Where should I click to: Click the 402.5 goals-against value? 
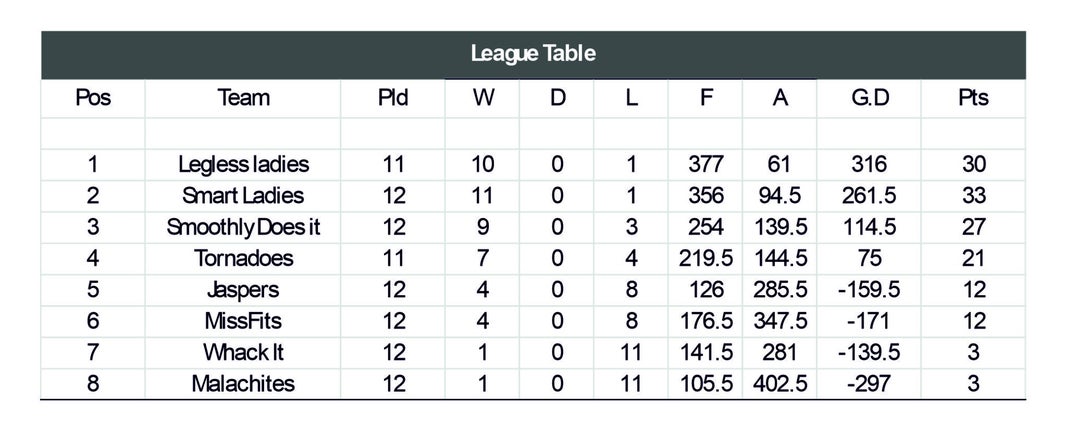780,384
